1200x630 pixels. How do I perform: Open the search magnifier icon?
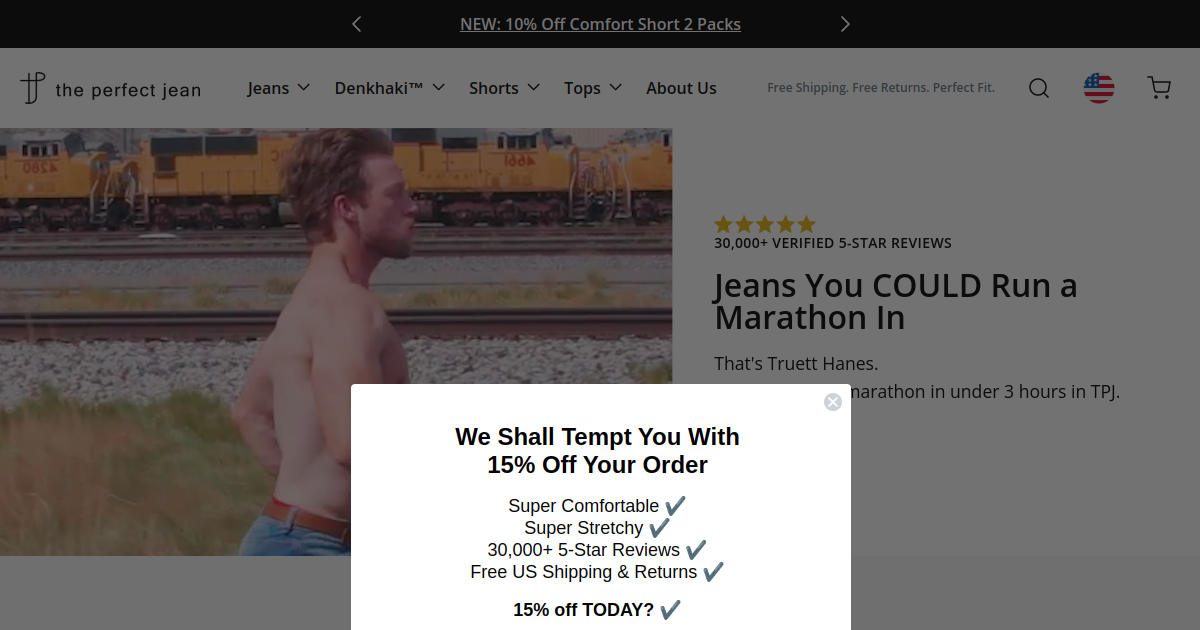1039,88
